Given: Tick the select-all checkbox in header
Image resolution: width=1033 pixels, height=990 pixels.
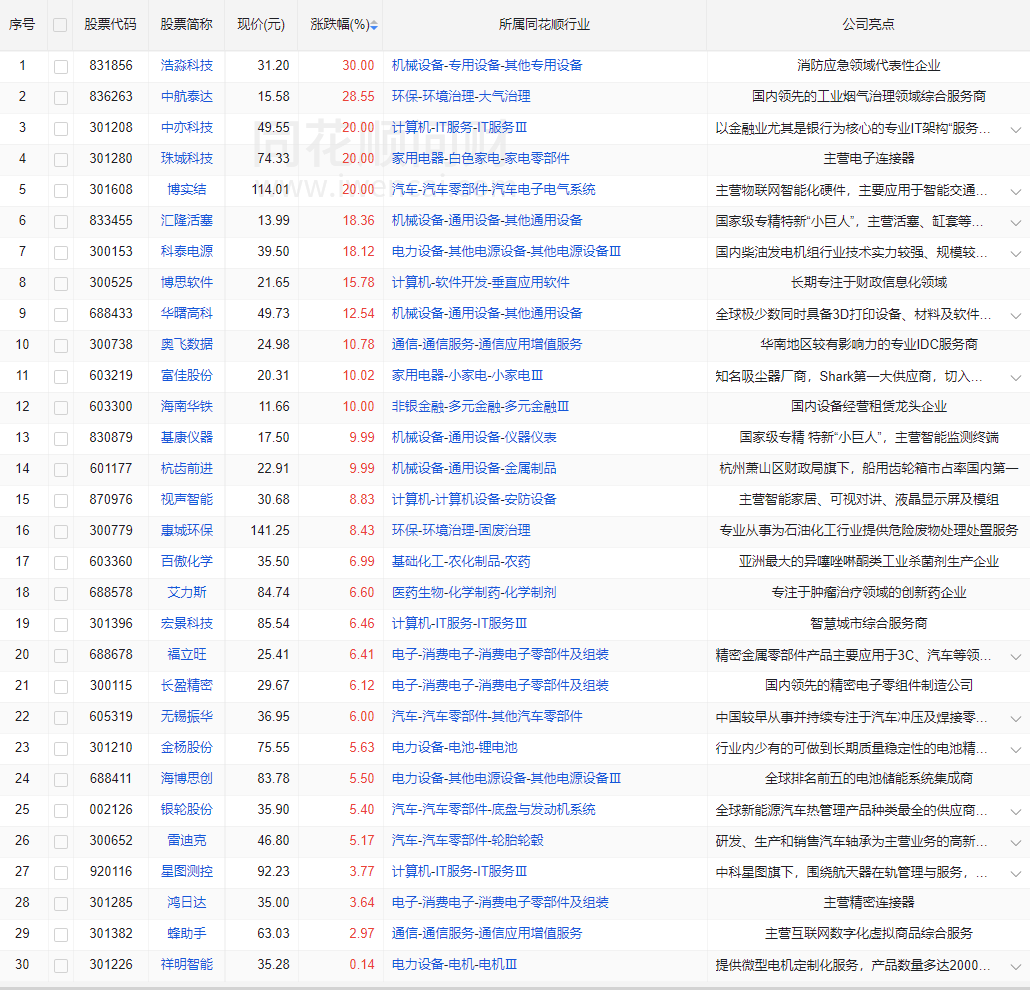Looking at the screenshot, I should (60, 25).
